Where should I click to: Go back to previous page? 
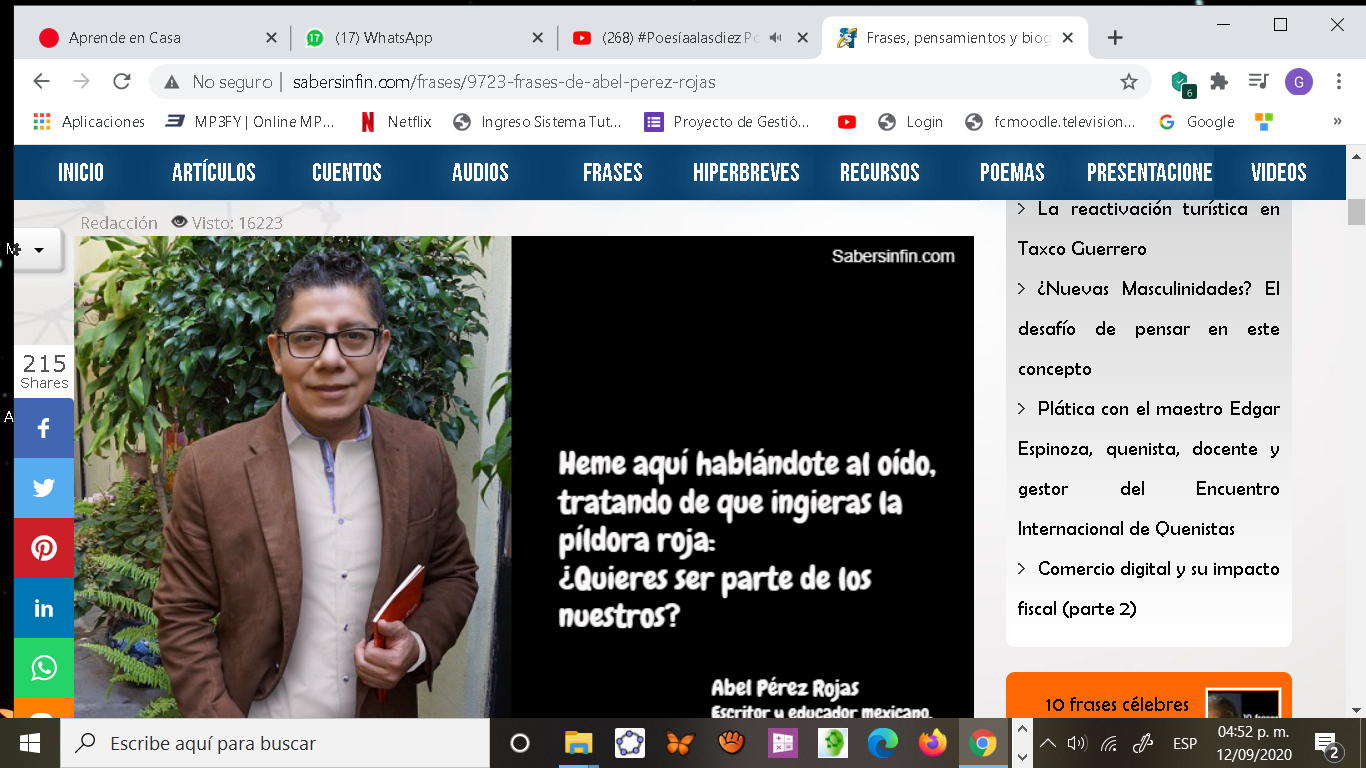point(41,82)
